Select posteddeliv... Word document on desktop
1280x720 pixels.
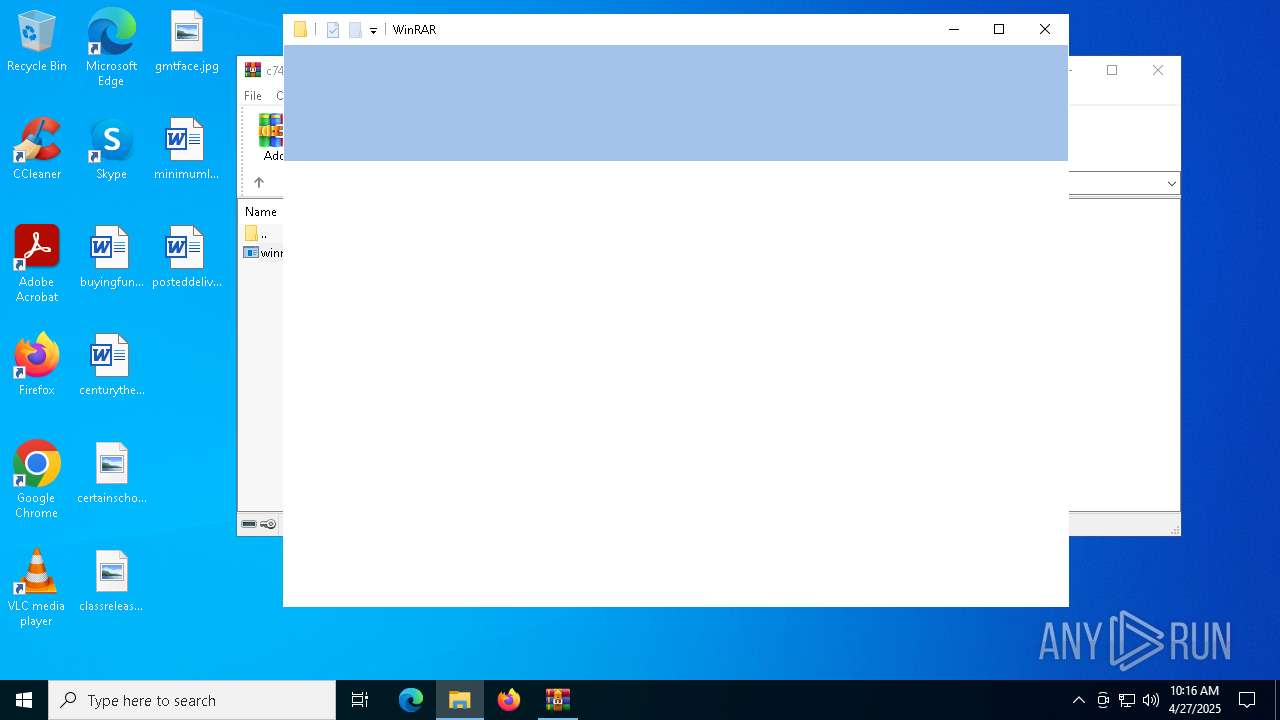(187, 257)
